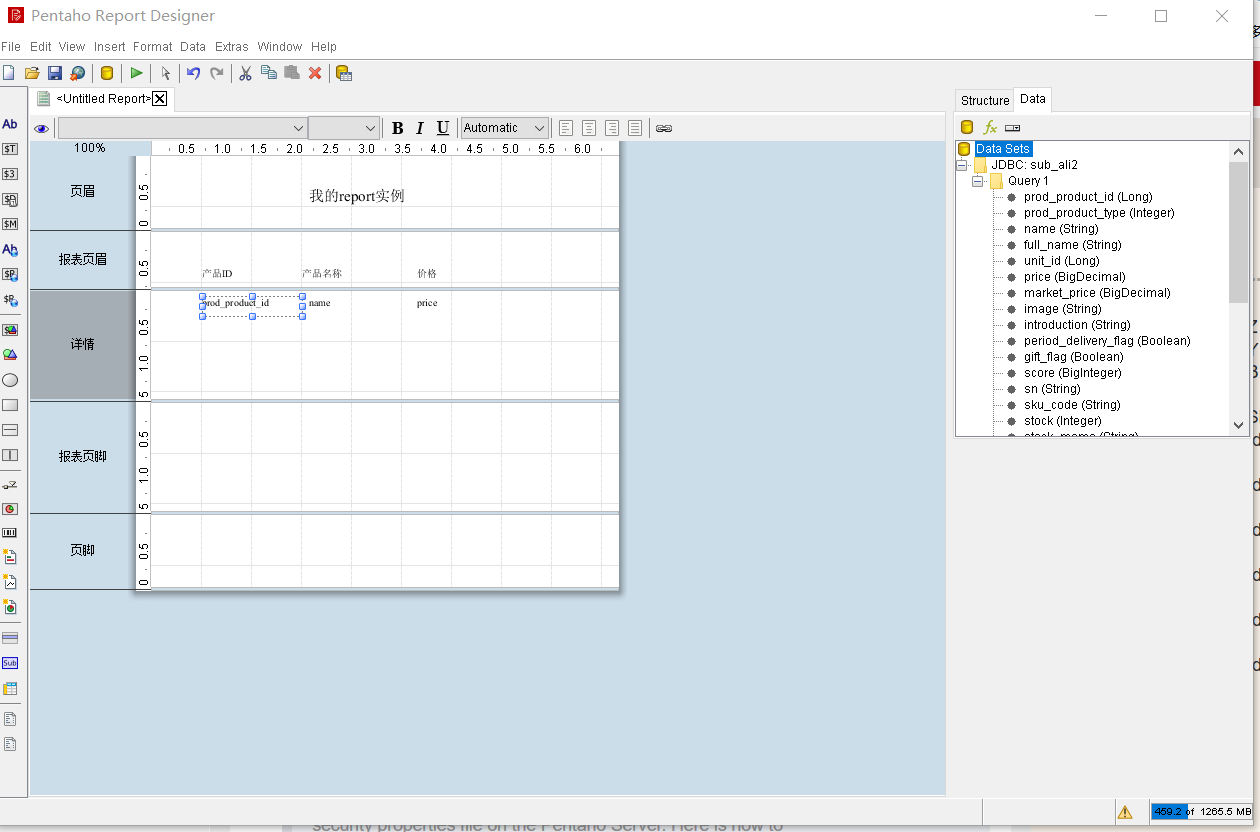The height and width of the screenshot is (832, 1260).
Task: Create a new report with toolbar icon
Action: [9, 73]
